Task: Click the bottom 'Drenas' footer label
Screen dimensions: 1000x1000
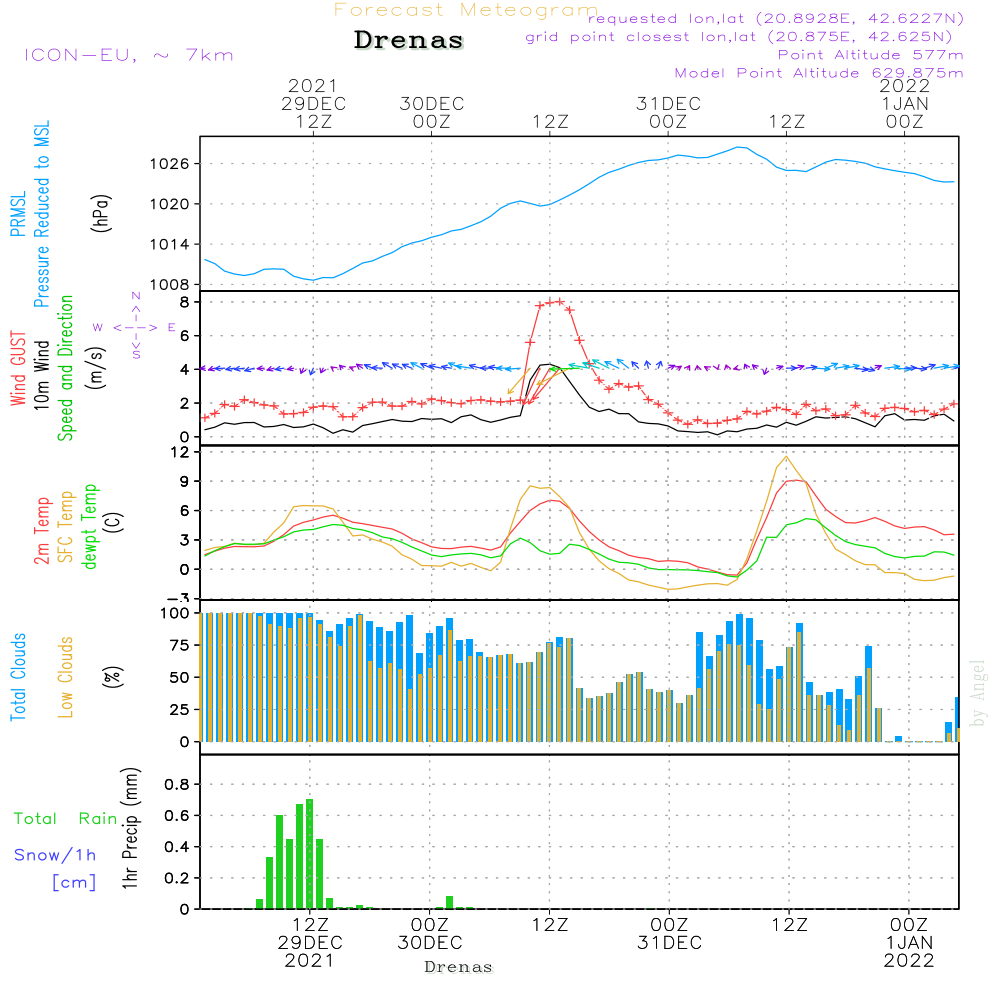Action: click(459, 967)
